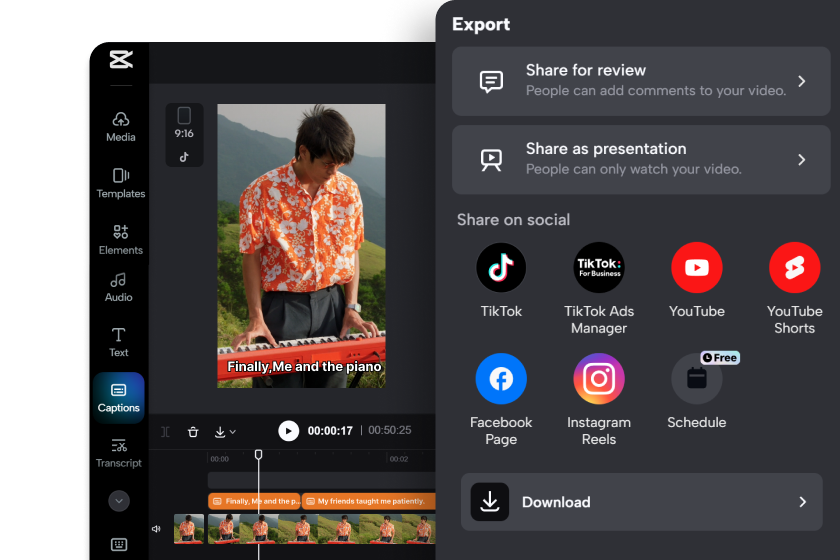The height and width of the screenshot is (560, 840).
Task: Open Share as presentation option
Action: tap(641, 160)
